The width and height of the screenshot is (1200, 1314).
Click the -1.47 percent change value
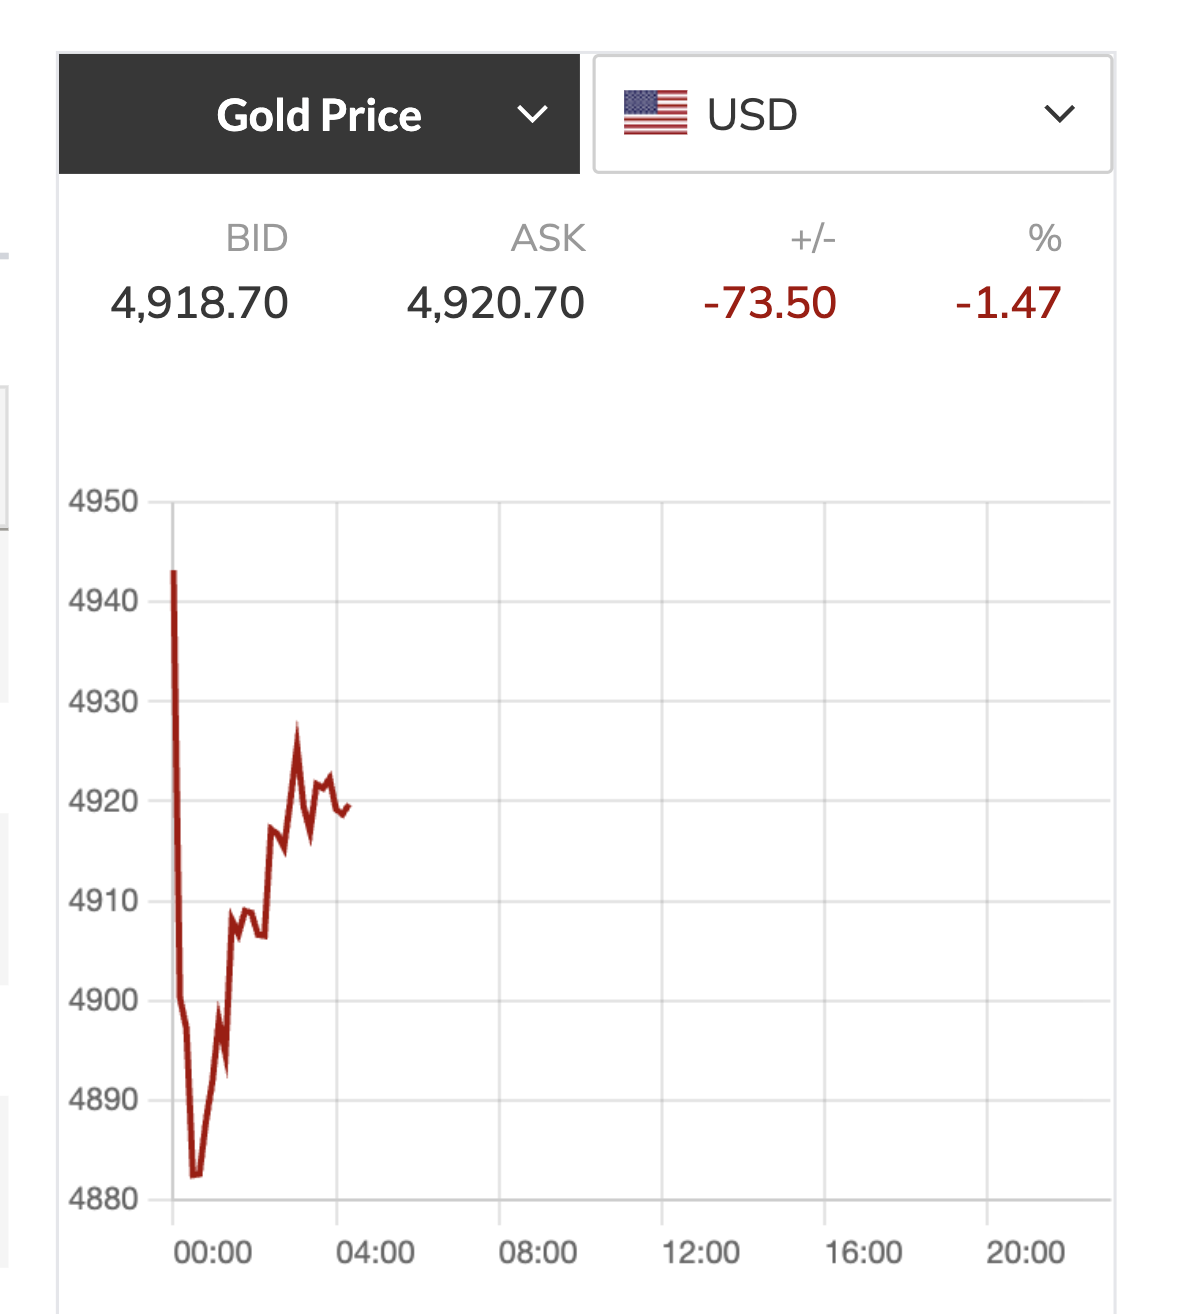click(x=1007, y=303)
